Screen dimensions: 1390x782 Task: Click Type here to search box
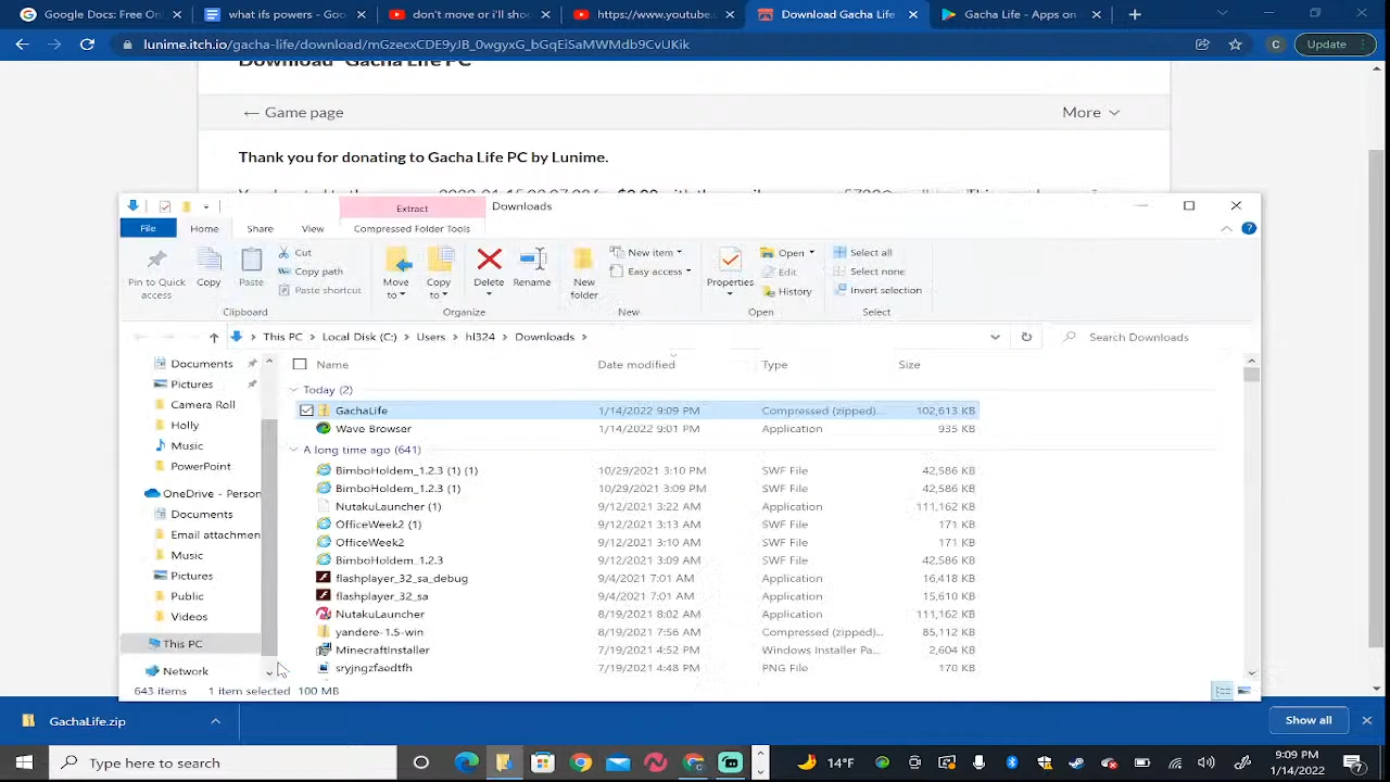coord(224,763)
